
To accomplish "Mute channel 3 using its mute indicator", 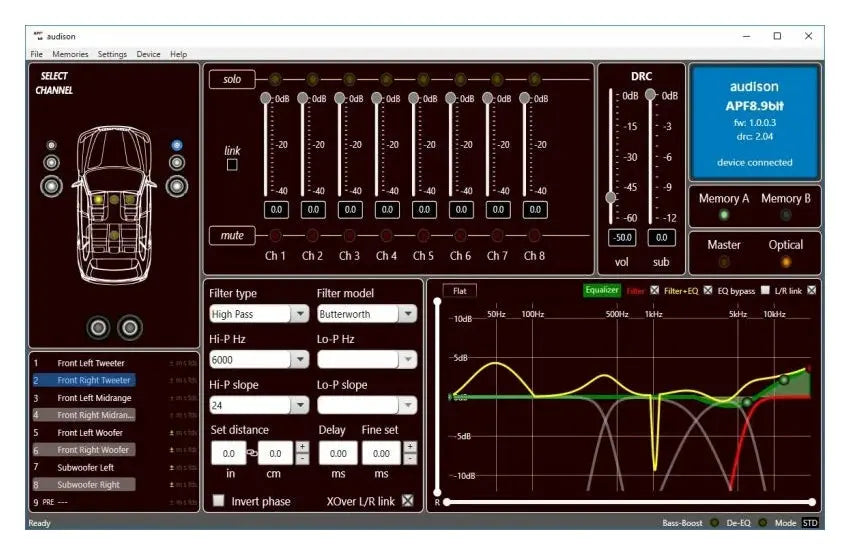I will pyautogui.click(x=349, y=236).
